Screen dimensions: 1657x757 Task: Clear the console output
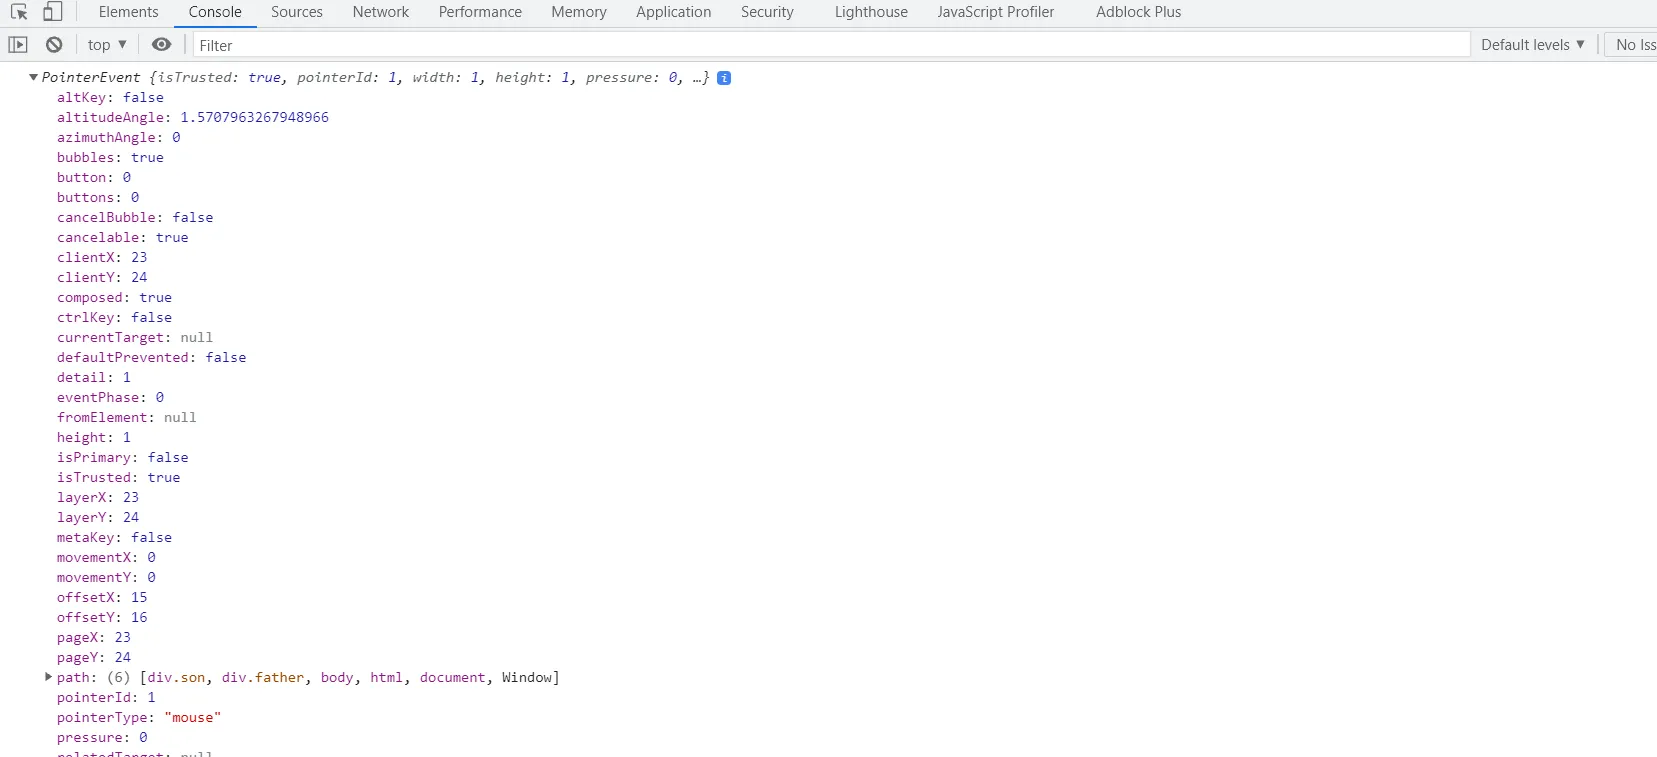(x=54, y=45)
